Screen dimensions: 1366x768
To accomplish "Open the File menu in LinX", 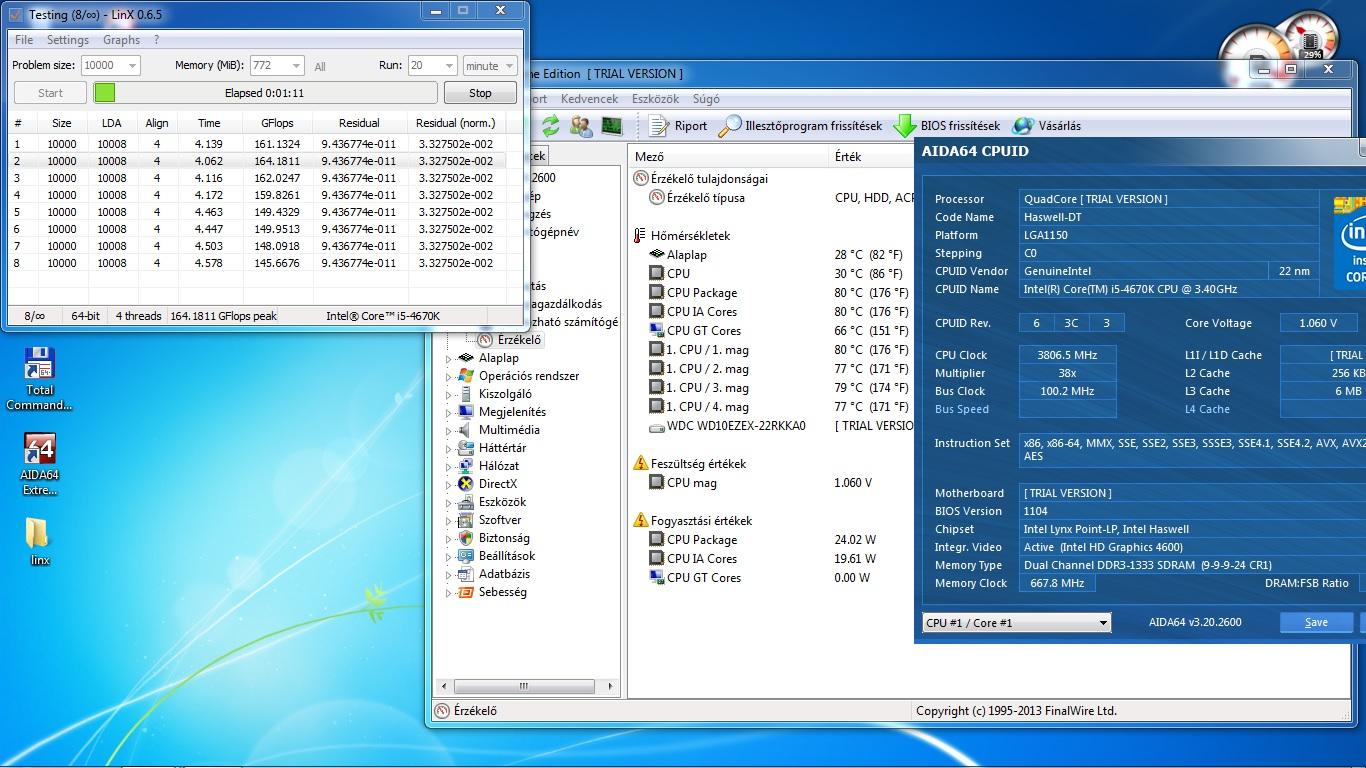I will pos(24,40).
